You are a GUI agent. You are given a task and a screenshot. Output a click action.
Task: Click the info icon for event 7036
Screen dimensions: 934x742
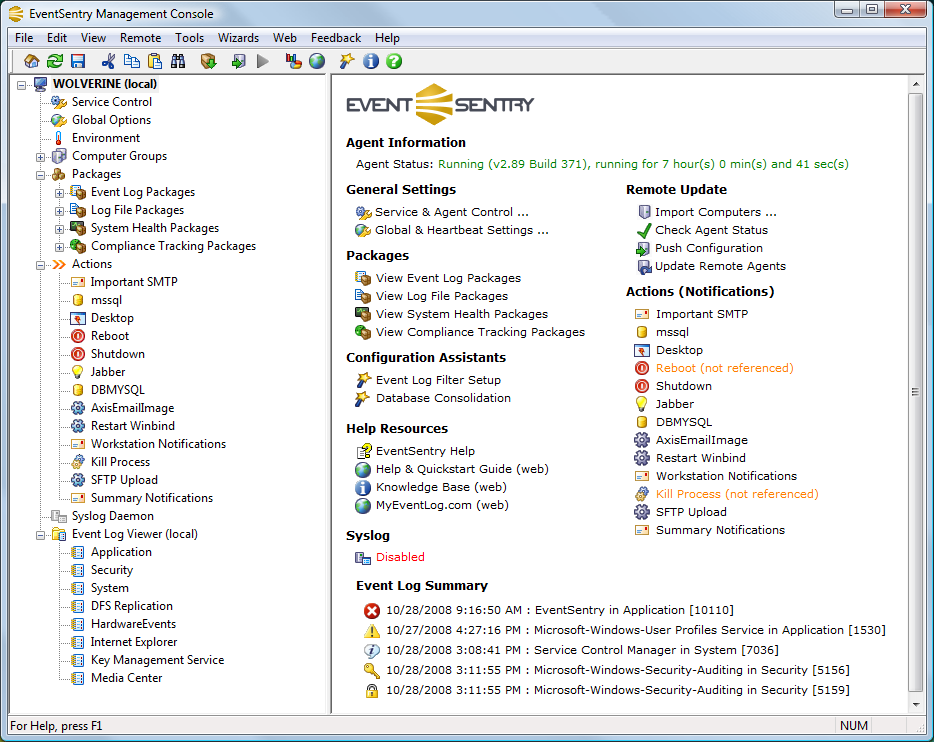click(x=372, y=650)
